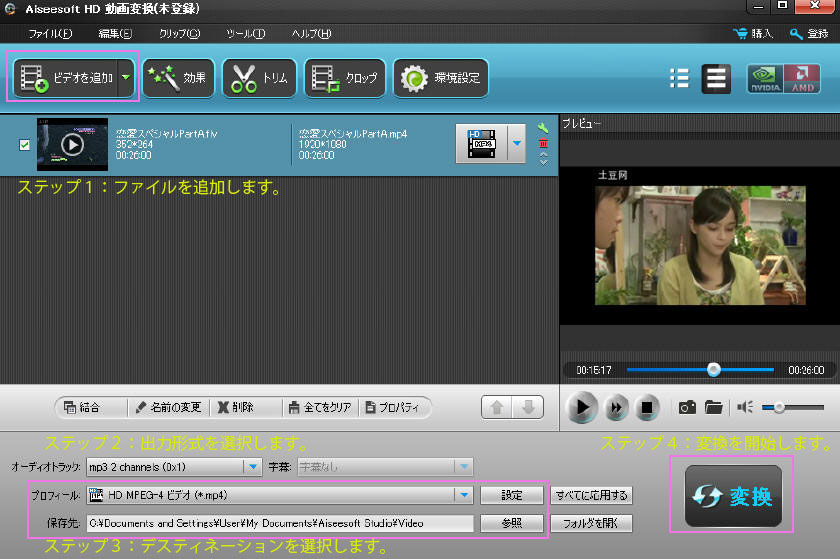Viewport: 840px width, 559px height.
Task: Open the snapshot folder icon
Action: click(714, 408)
